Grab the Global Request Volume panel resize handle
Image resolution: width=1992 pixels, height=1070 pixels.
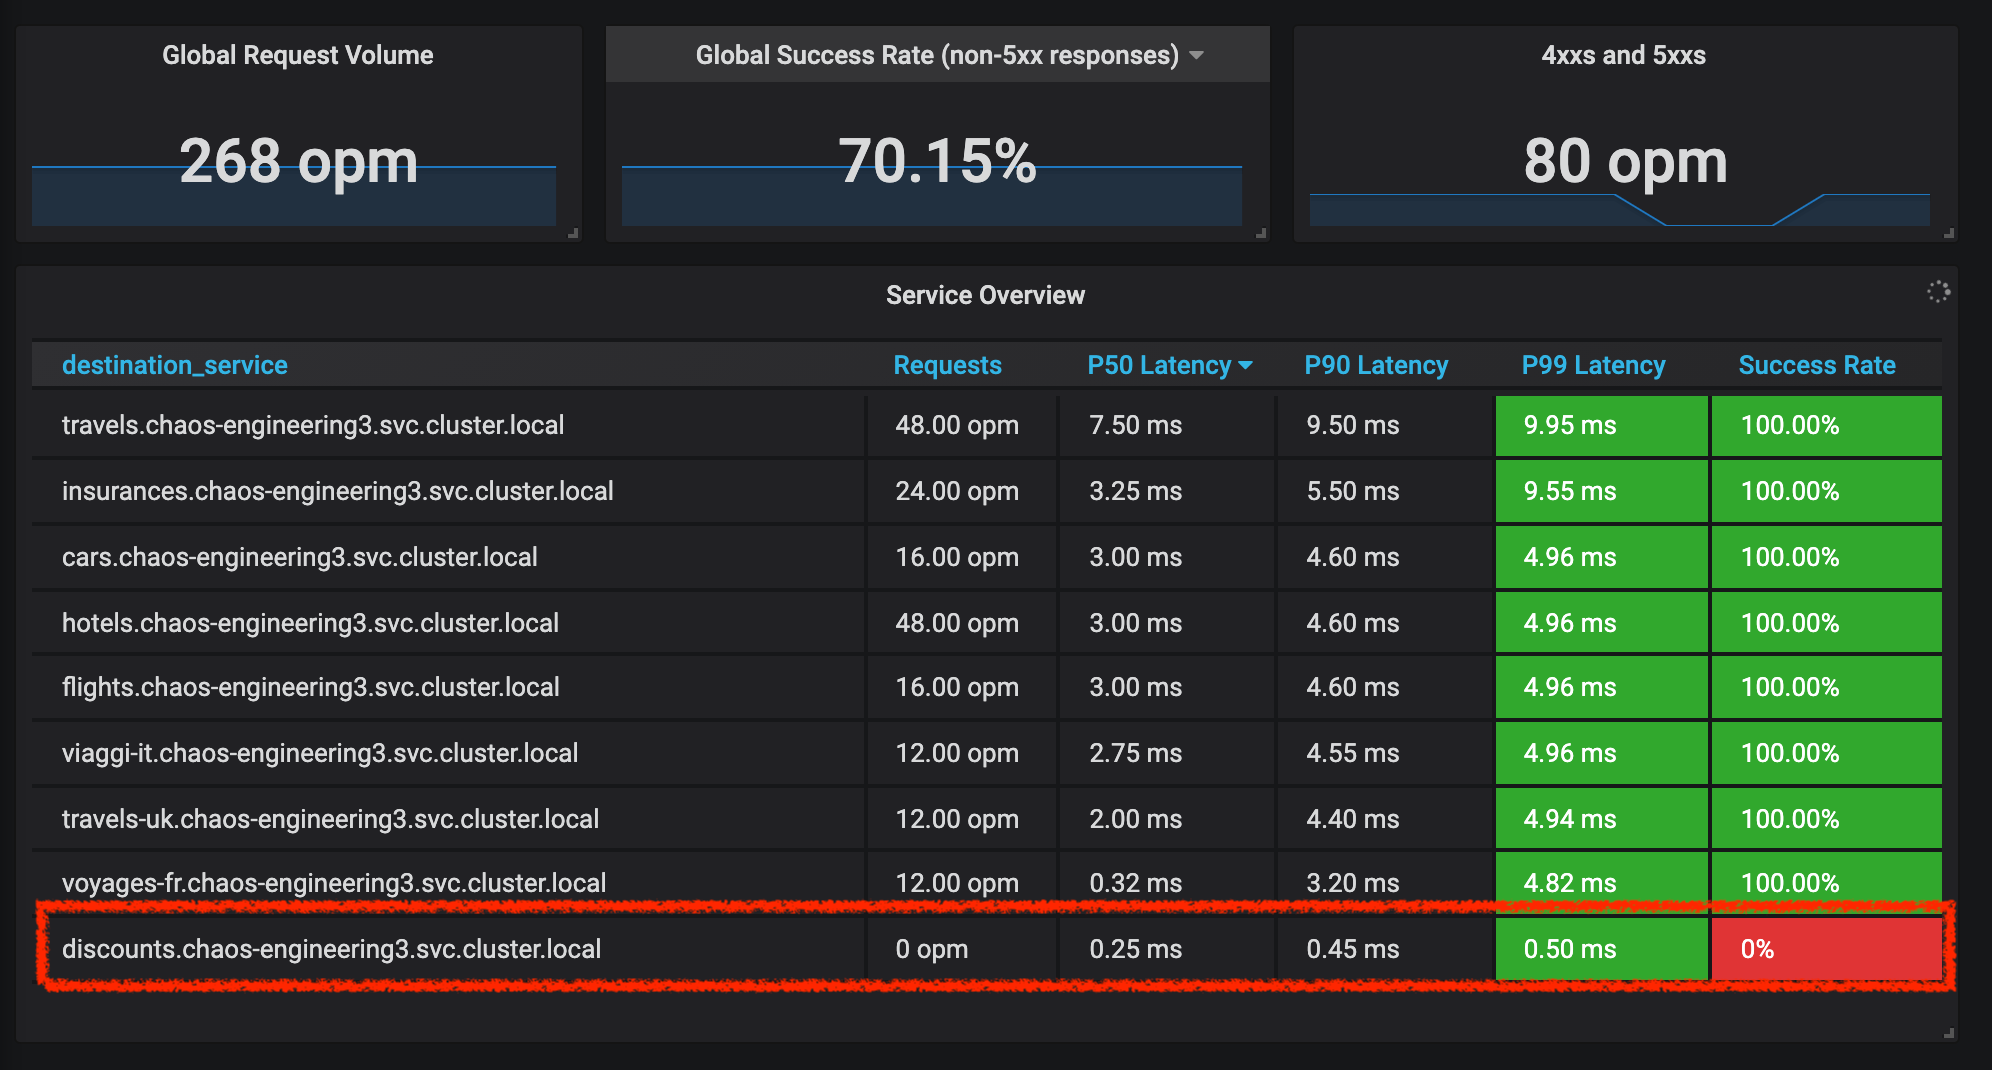click(573, 233)
